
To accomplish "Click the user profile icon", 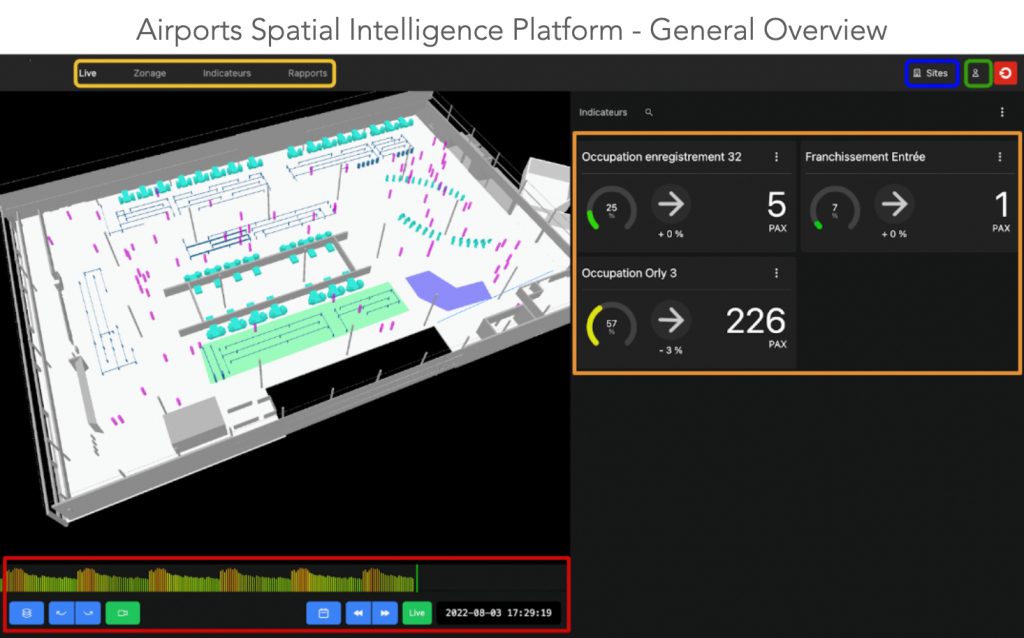I will pyautogui.click(x=977, y=73).
